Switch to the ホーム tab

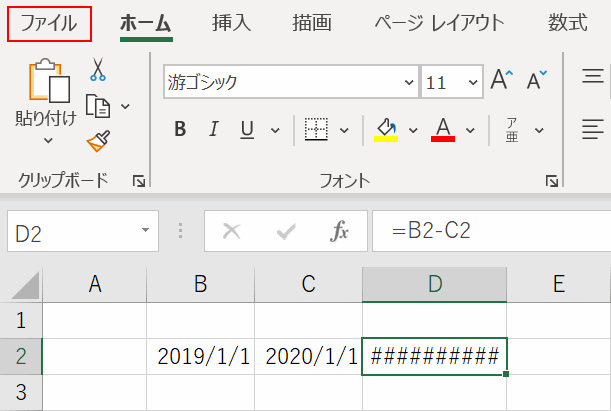(146, 23)
